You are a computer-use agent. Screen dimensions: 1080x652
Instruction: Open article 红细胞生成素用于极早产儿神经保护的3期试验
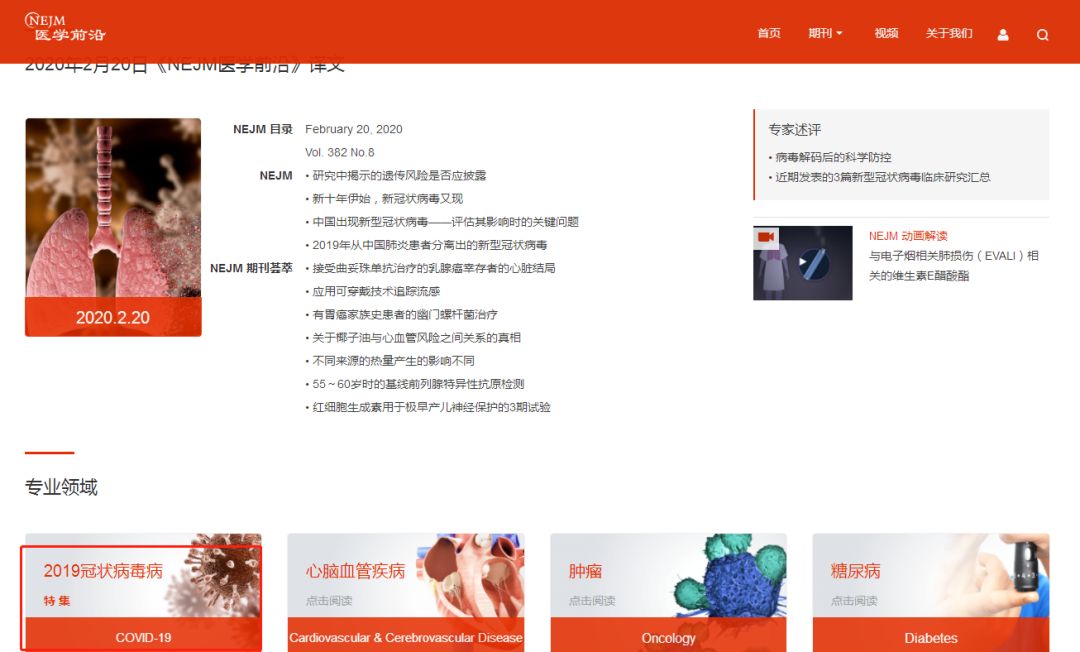[431, 407]
